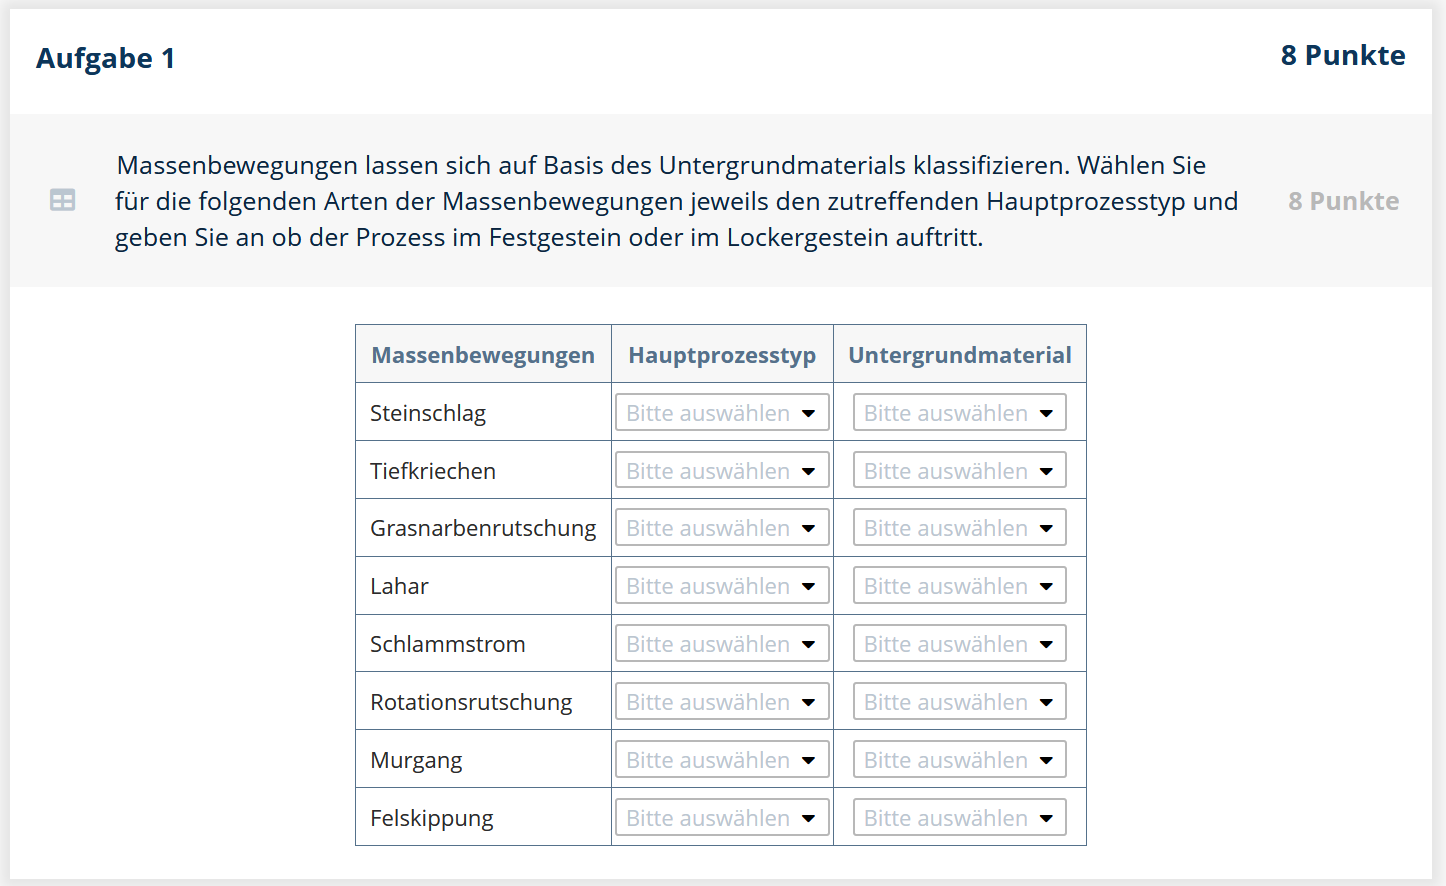
Task: Click the task description paragraph about Massenbewegungen
Action: 676,201
